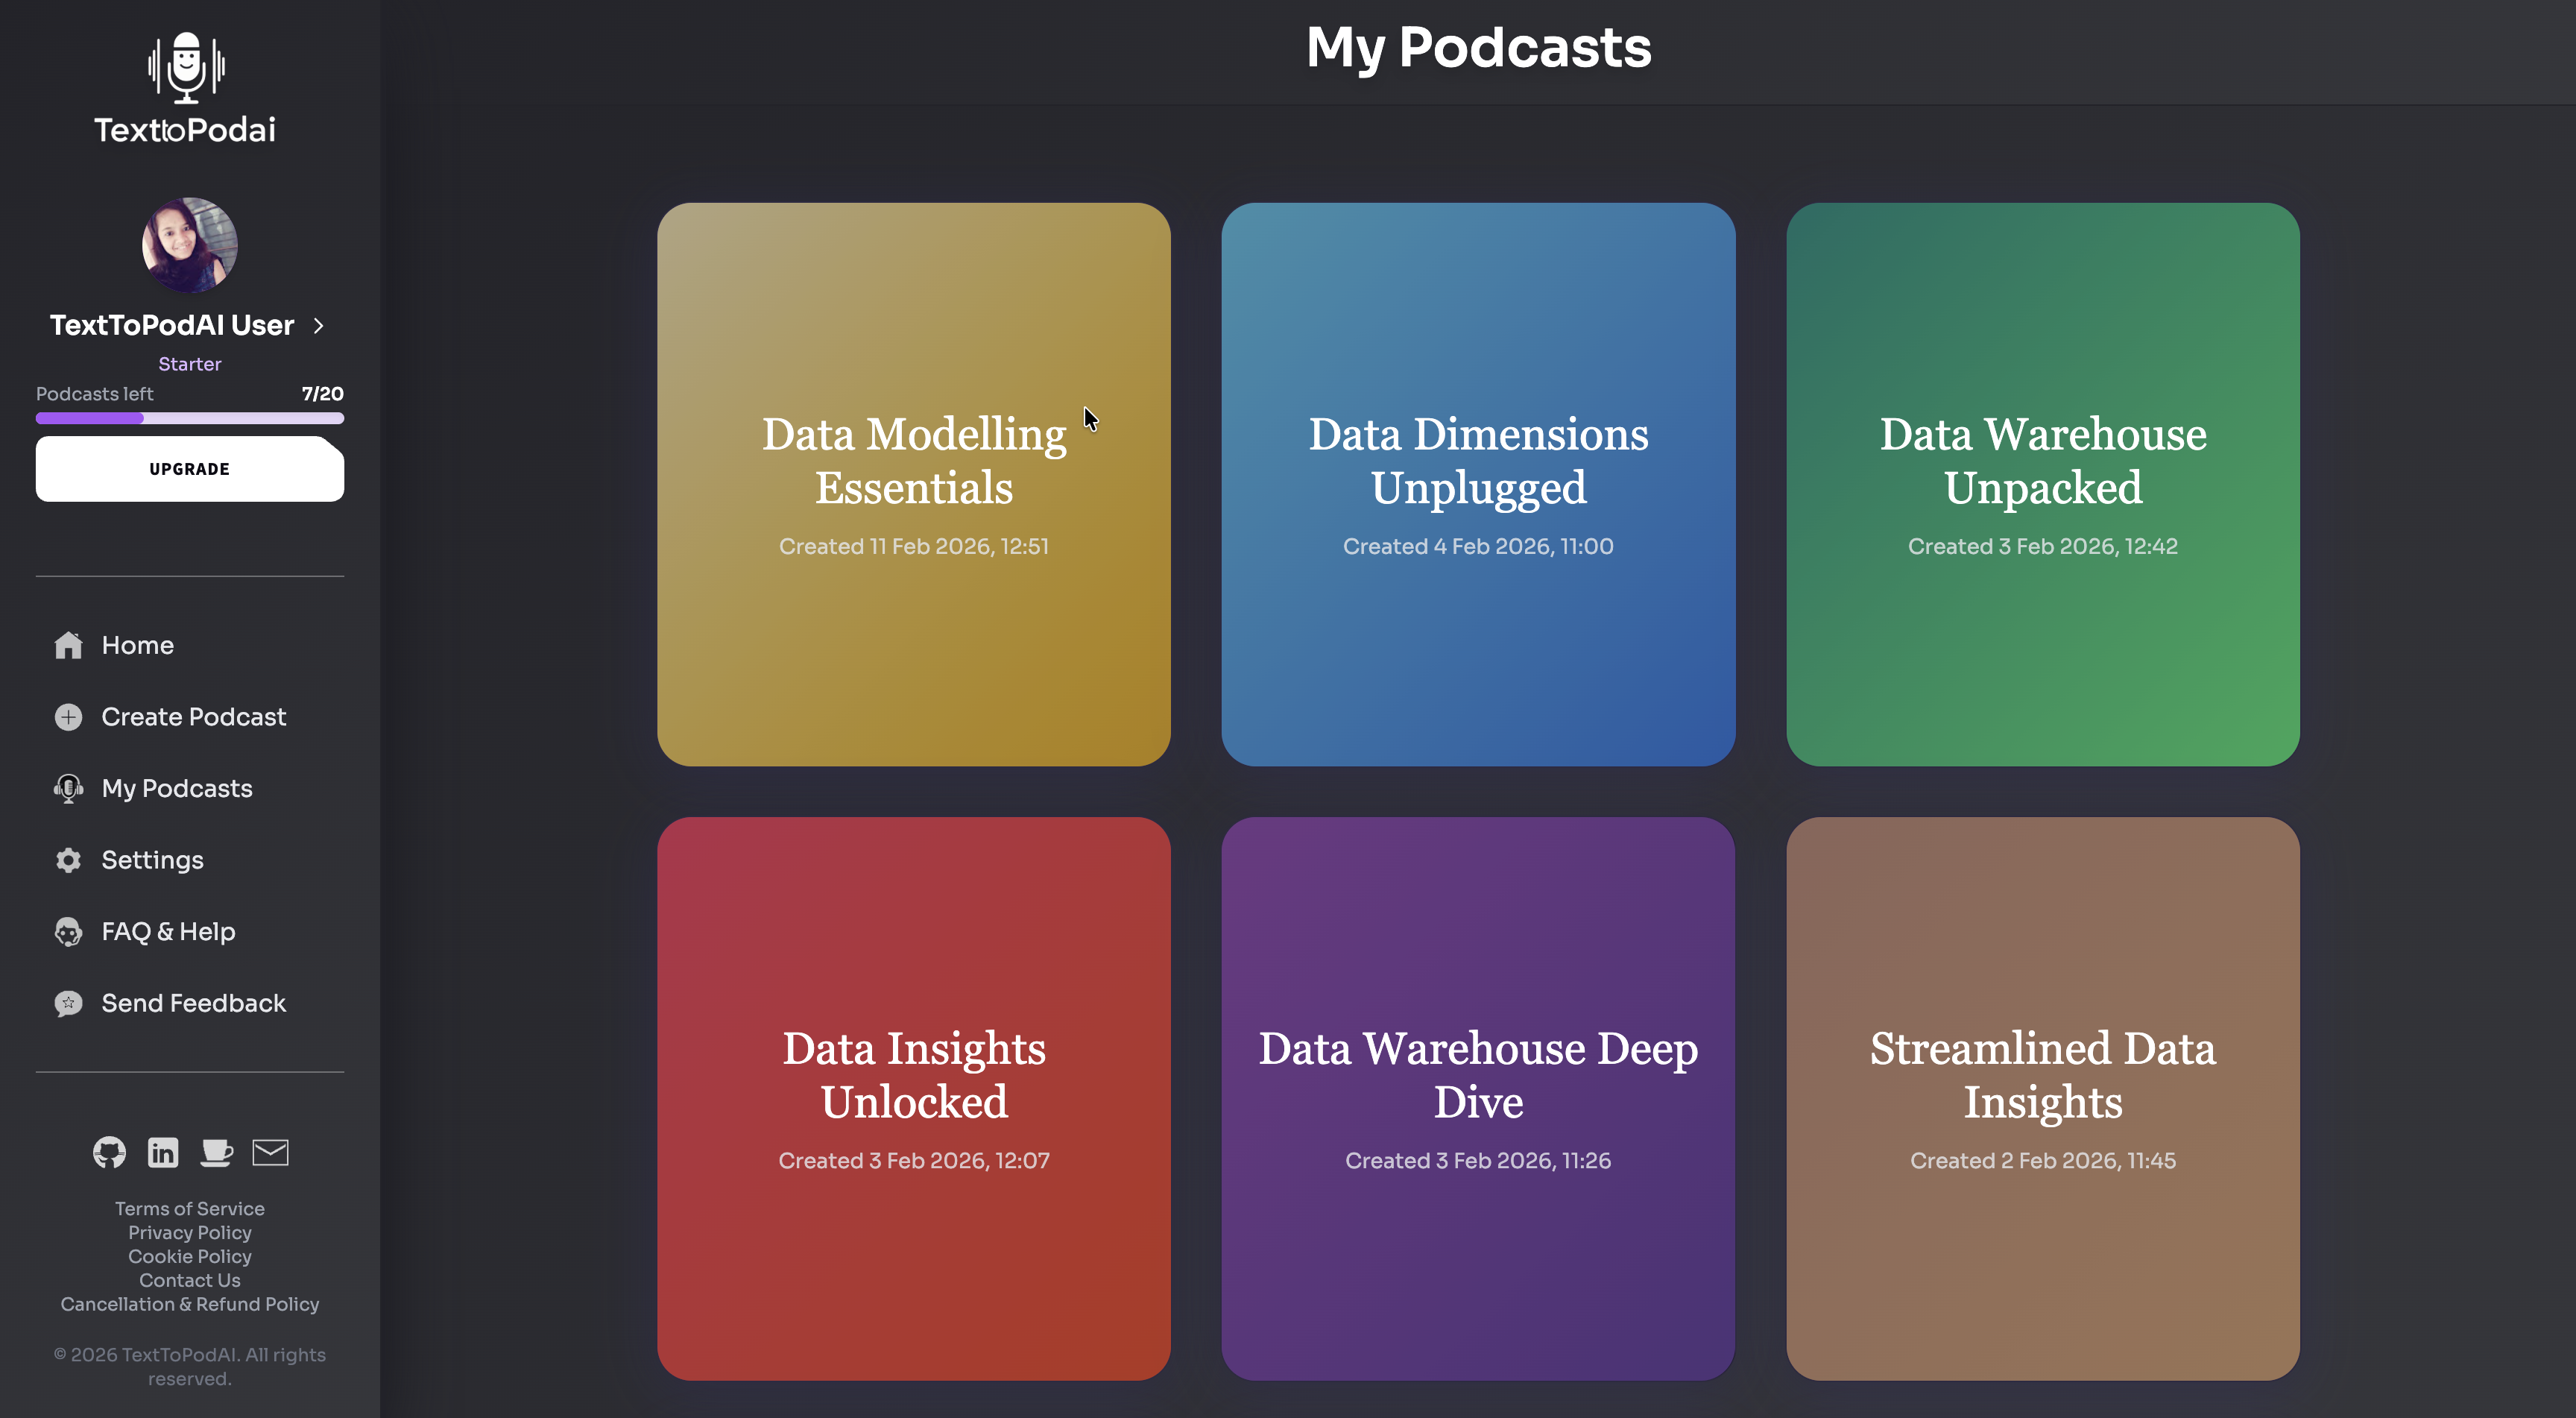Open the LinkedIn icon link
Screen dimensions: 2576x1418
coord(163,1152)
